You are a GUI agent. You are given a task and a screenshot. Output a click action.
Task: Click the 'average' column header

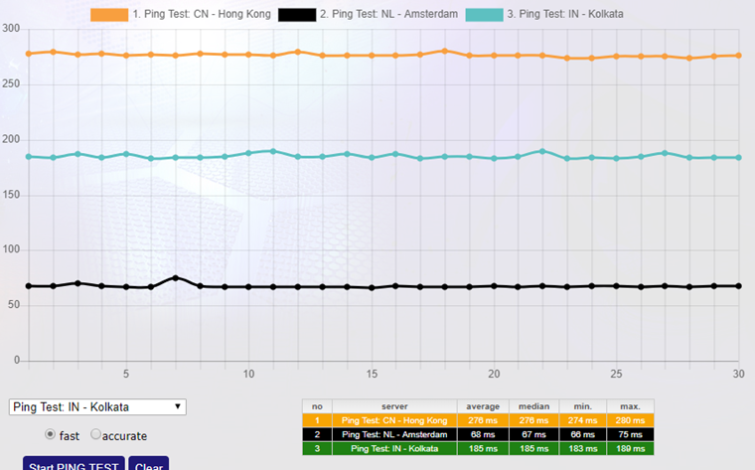(482, 407)
